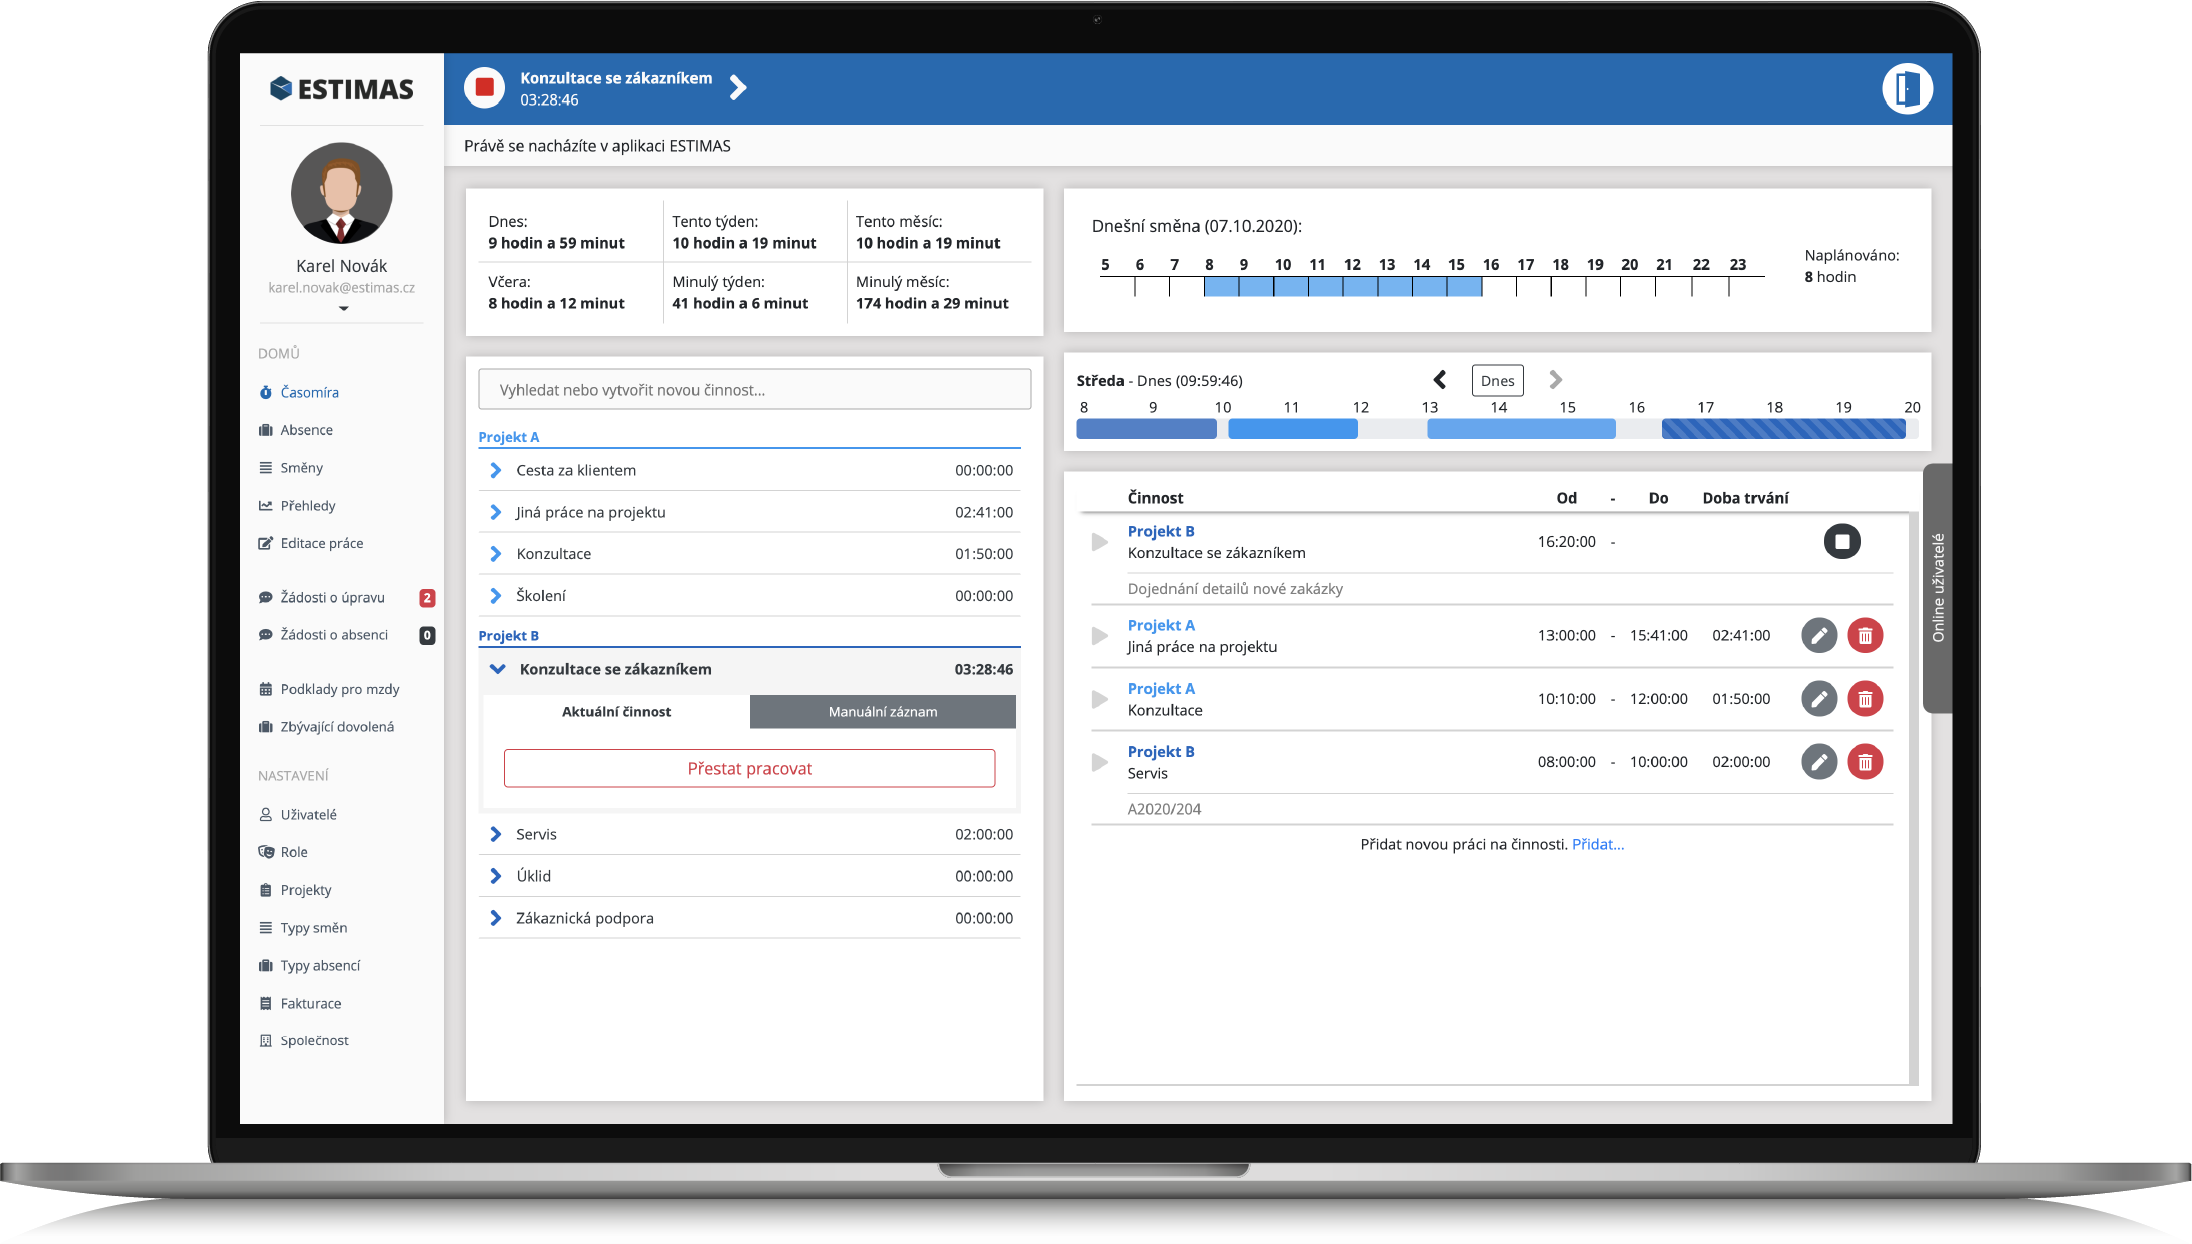Screen dimensions: 2192x1244
Task: Focus the activity search input field
Action: point(754,390)
